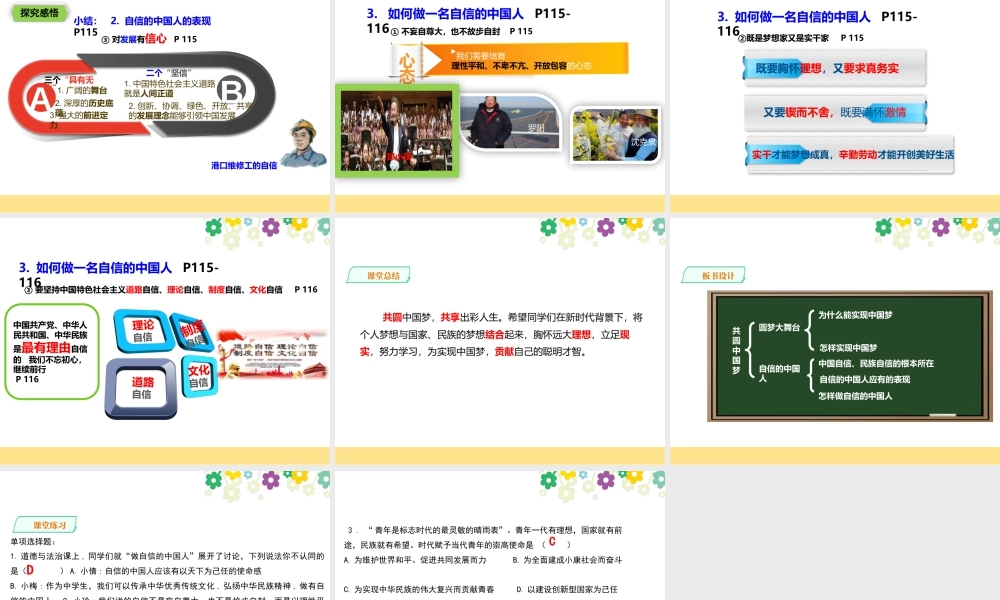Viewport: 1000px width, 600px height.
Task: Click the orange 我们需要培育 banner
Action: 540,57
